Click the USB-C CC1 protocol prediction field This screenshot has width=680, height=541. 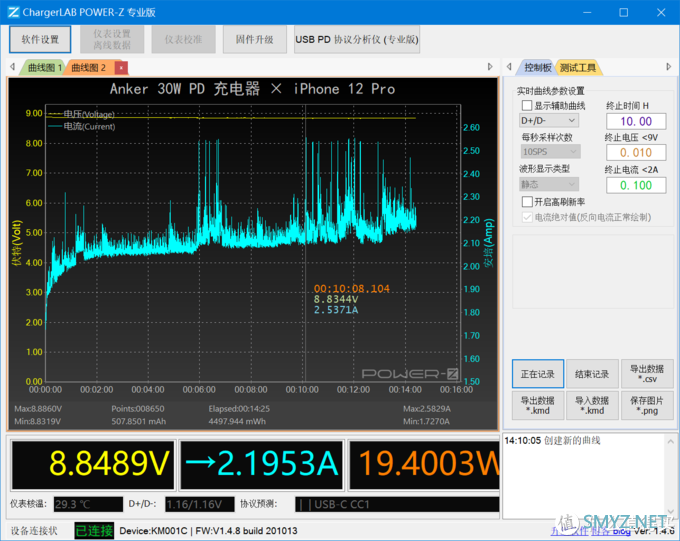pos(396,504)
